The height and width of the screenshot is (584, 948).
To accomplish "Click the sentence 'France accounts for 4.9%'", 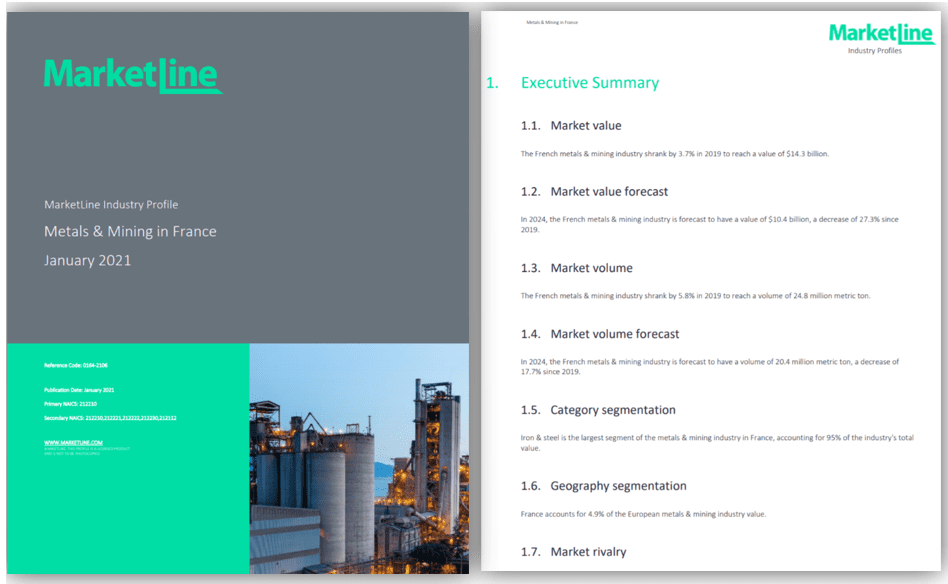I will pos(643,514).
